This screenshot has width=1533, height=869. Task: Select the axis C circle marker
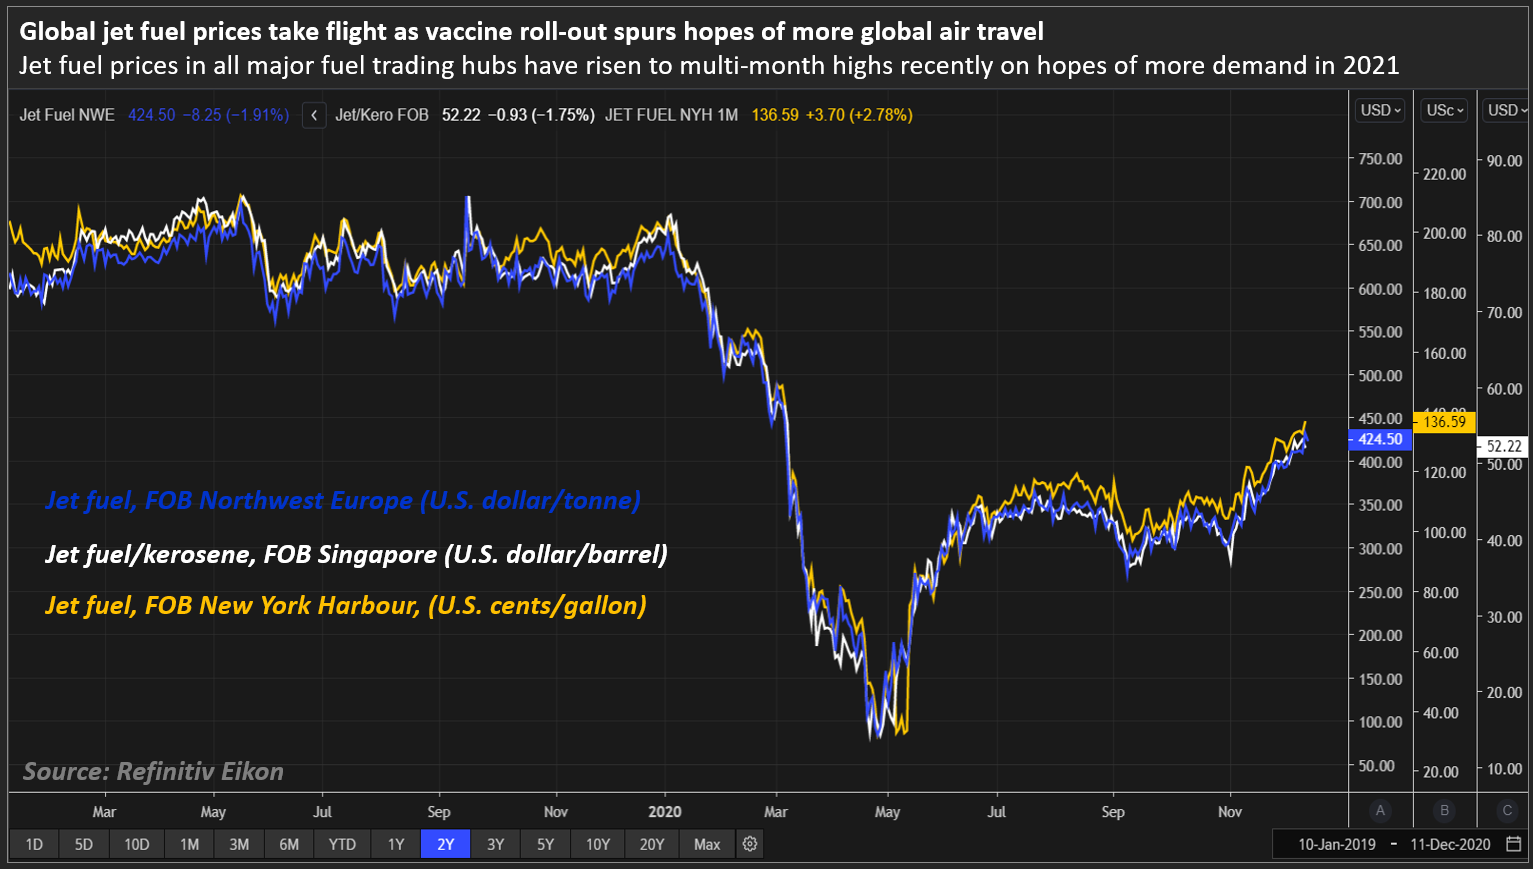[1507, 811]
